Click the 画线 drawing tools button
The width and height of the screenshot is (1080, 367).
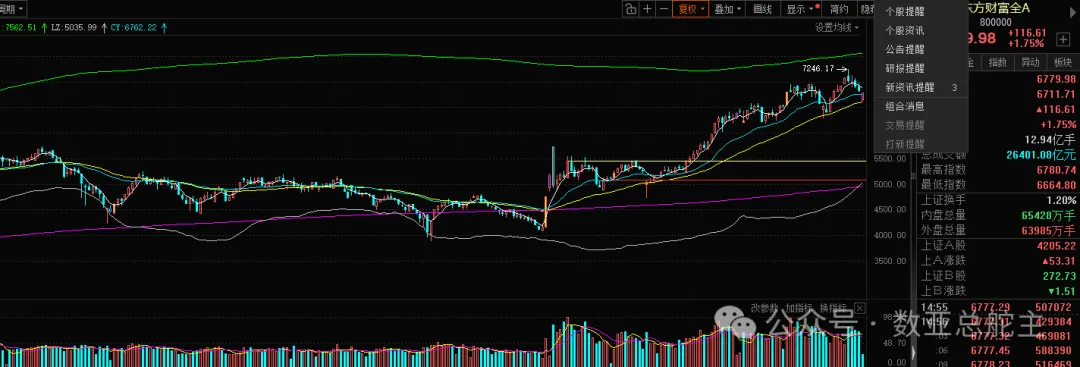click(x=763, y=9)
